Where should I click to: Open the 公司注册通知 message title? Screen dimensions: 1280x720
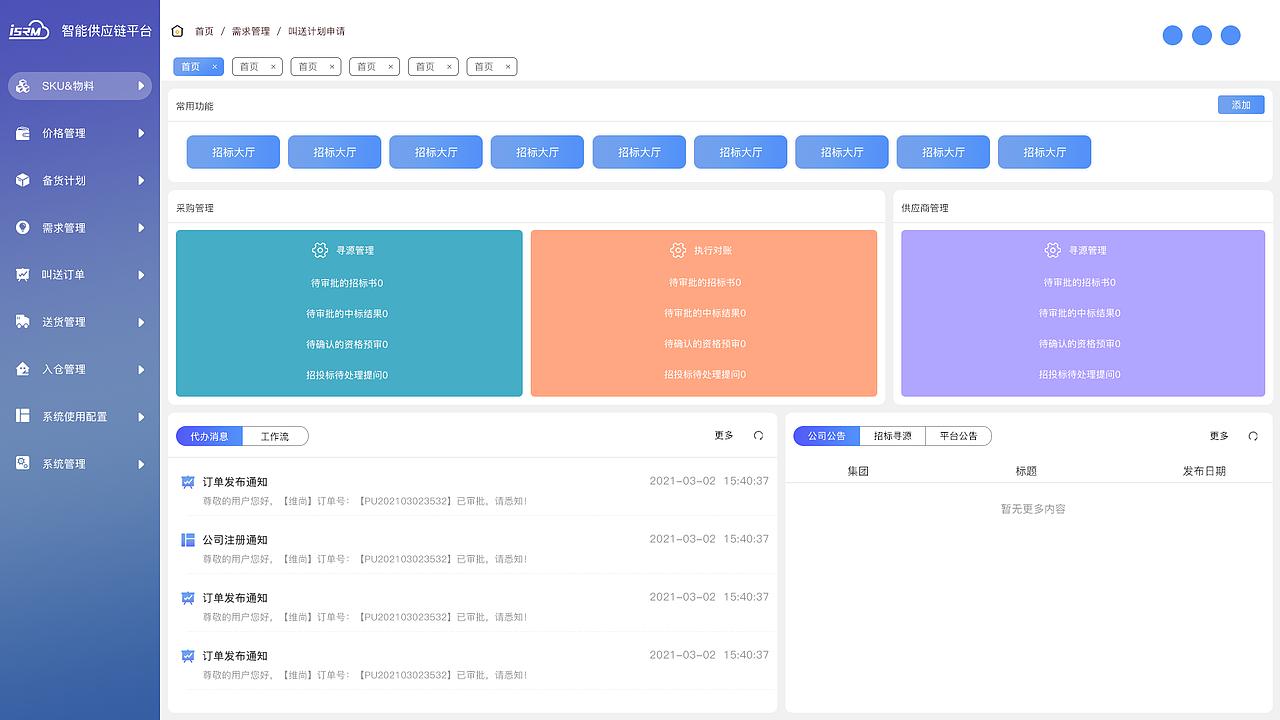235,540
